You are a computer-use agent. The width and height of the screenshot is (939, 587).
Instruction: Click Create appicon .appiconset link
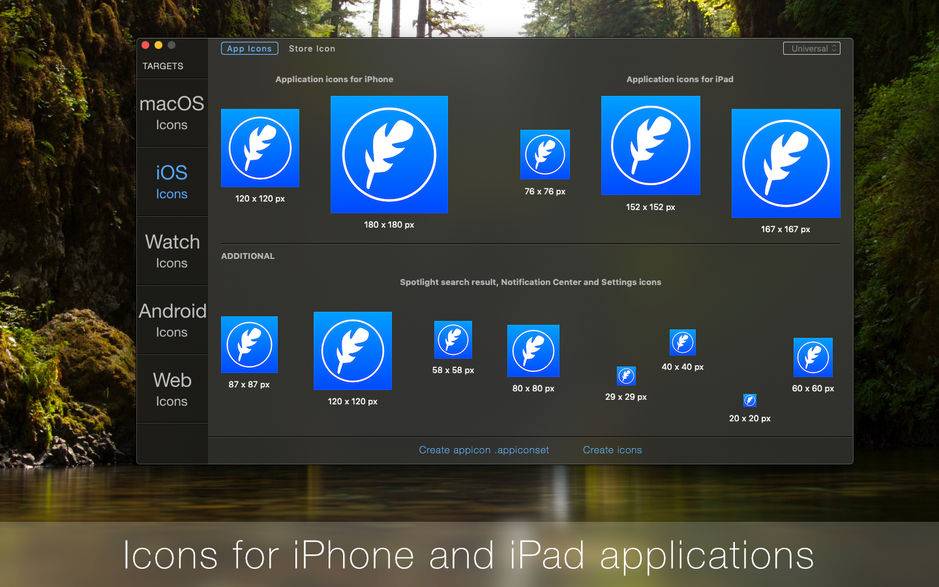point(484,450)
